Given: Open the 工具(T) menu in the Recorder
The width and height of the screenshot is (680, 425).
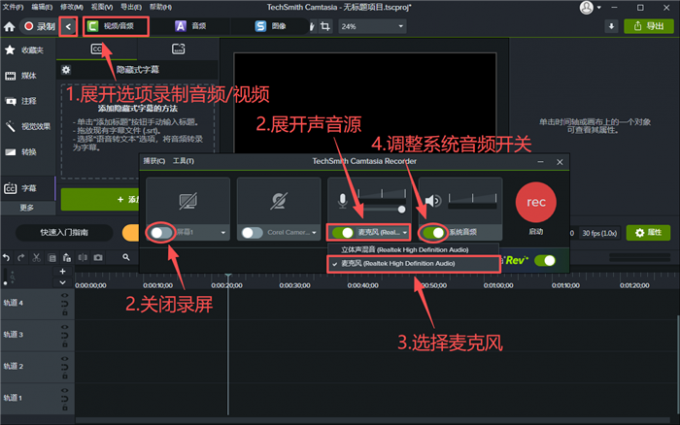Looking at the screenshot, I should click(x=183, y=161).
